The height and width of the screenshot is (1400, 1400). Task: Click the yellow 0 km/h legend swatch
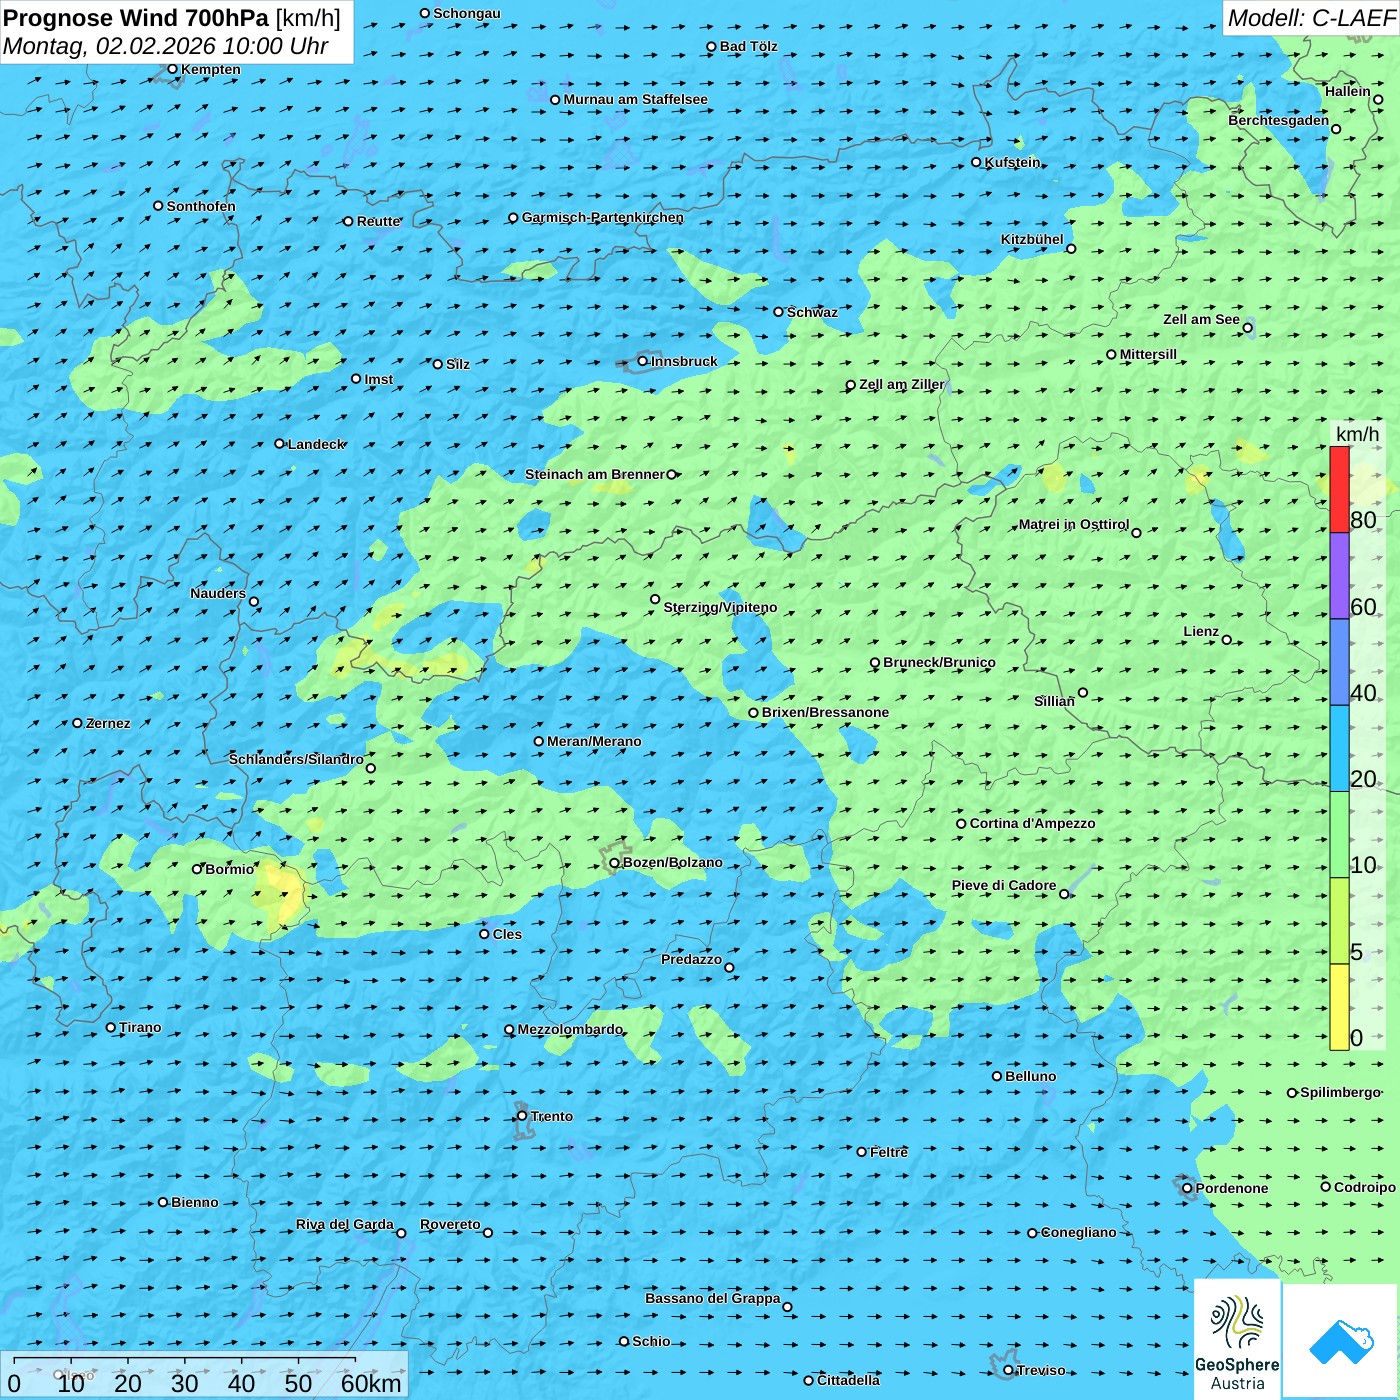coord(1339,1007)
